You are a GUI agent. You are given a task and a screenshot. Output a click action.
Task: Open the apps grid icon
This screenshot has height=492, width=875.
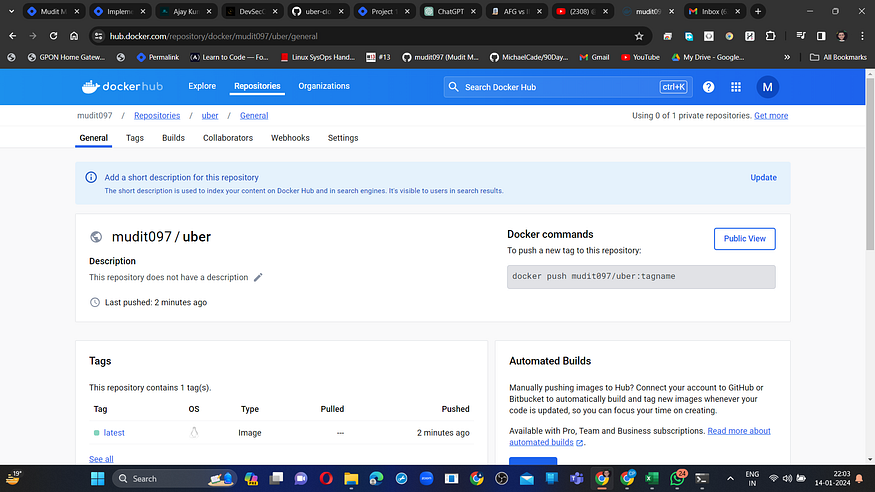click(736, 87)
